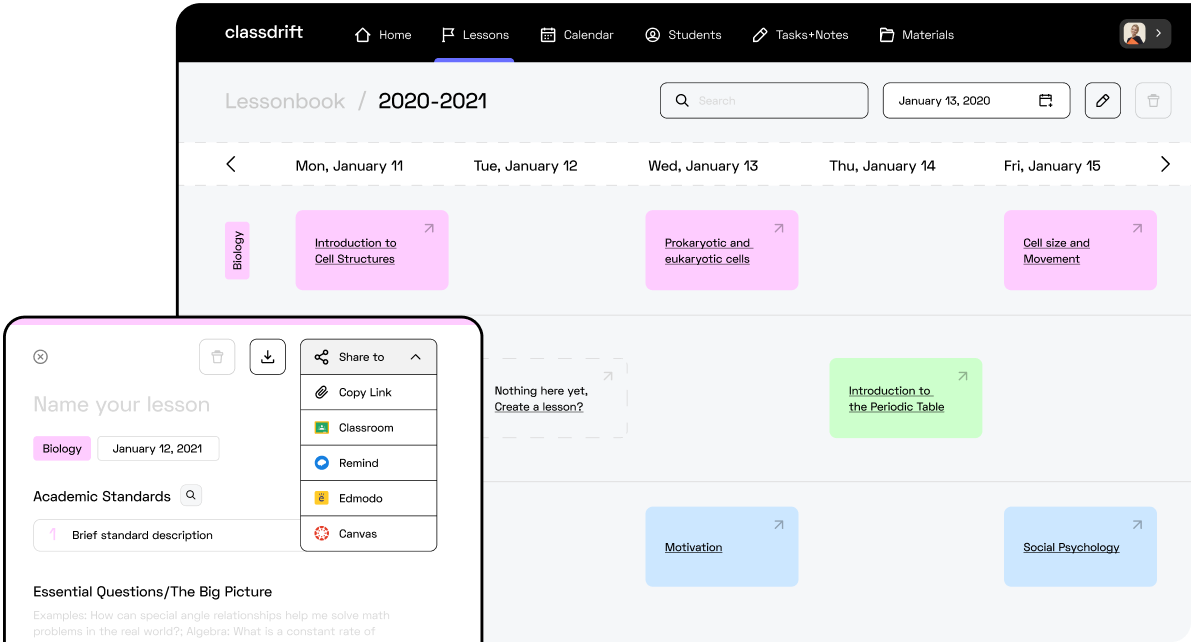This screenshot has height=642, width=1191.
Task: Click the delete icon in lesson panel
Action: [217, 357]
